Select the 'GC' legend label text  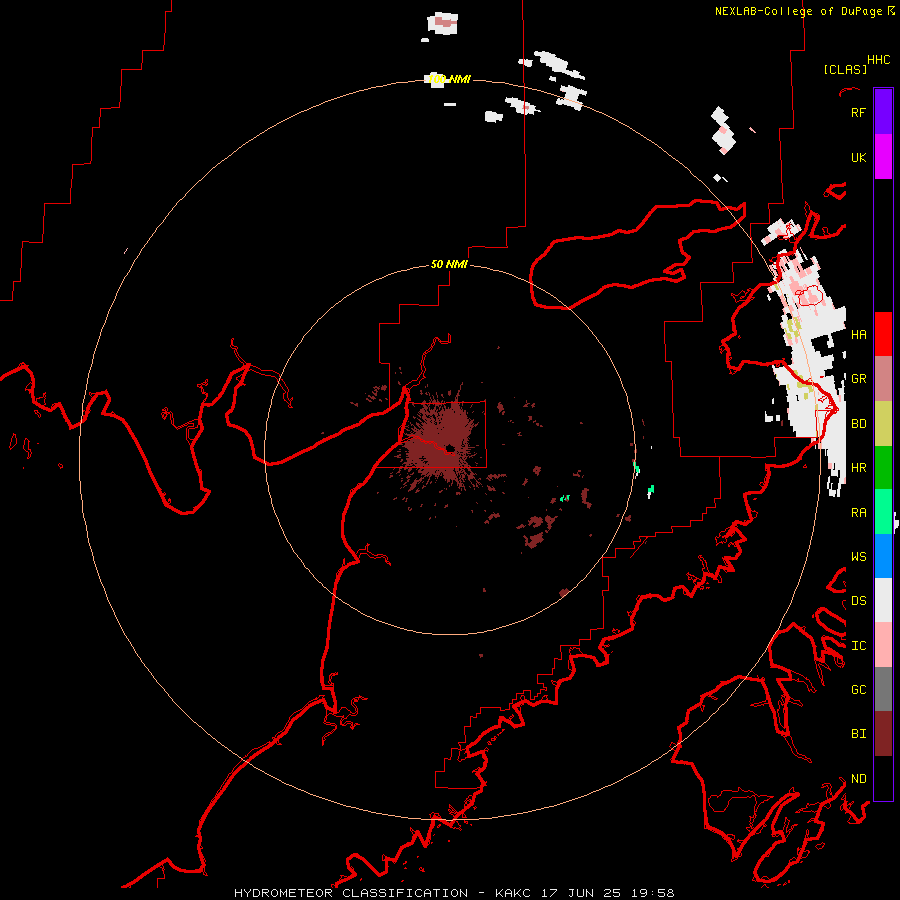(x=858, y=689)
